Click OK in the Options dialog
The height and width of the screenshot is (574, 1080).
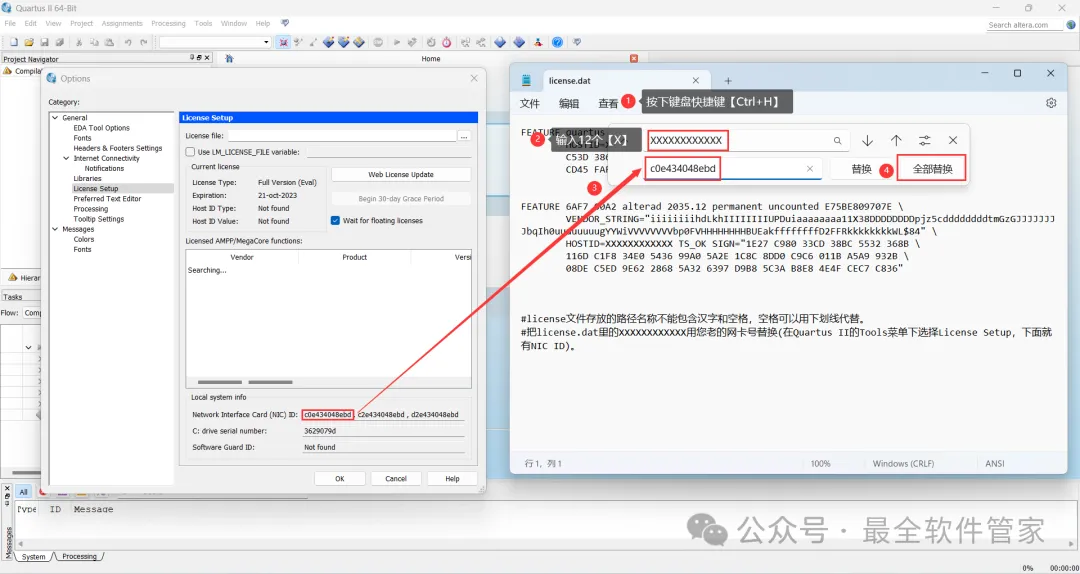[x=340, y=478]
